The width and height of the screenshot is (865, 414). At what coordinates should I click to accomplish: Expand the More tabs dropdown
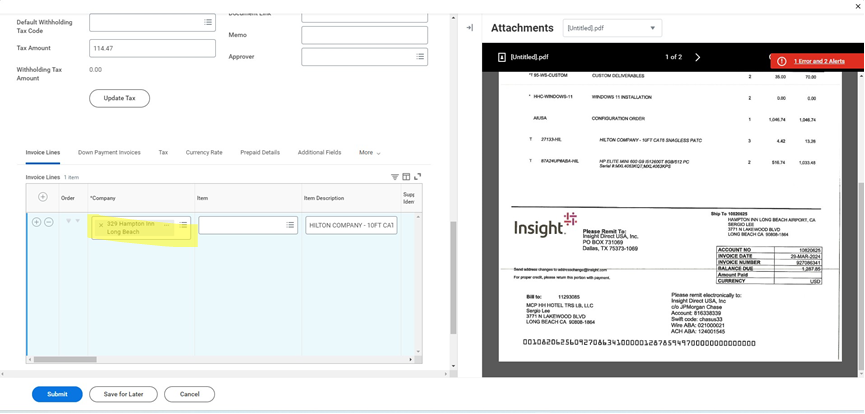[x=370, y=152]
